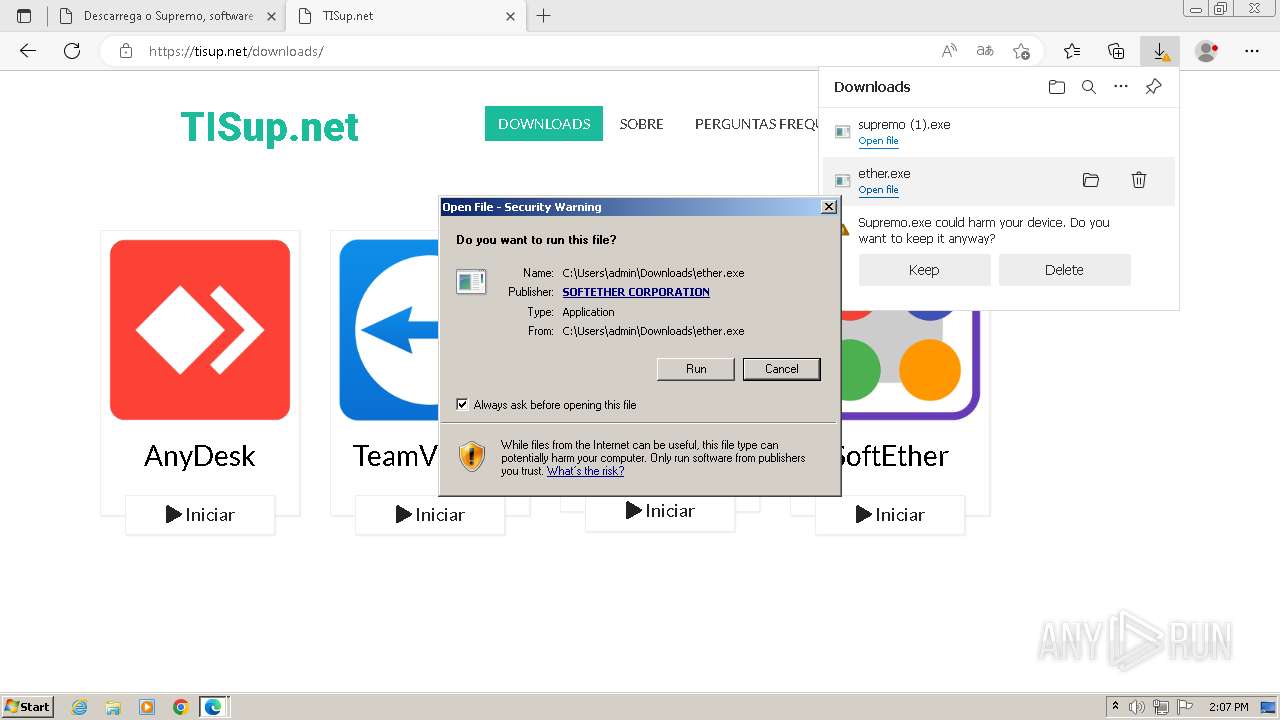Click Run in the Security Warning dialog
1280x720 pixels.
(696, 369)
